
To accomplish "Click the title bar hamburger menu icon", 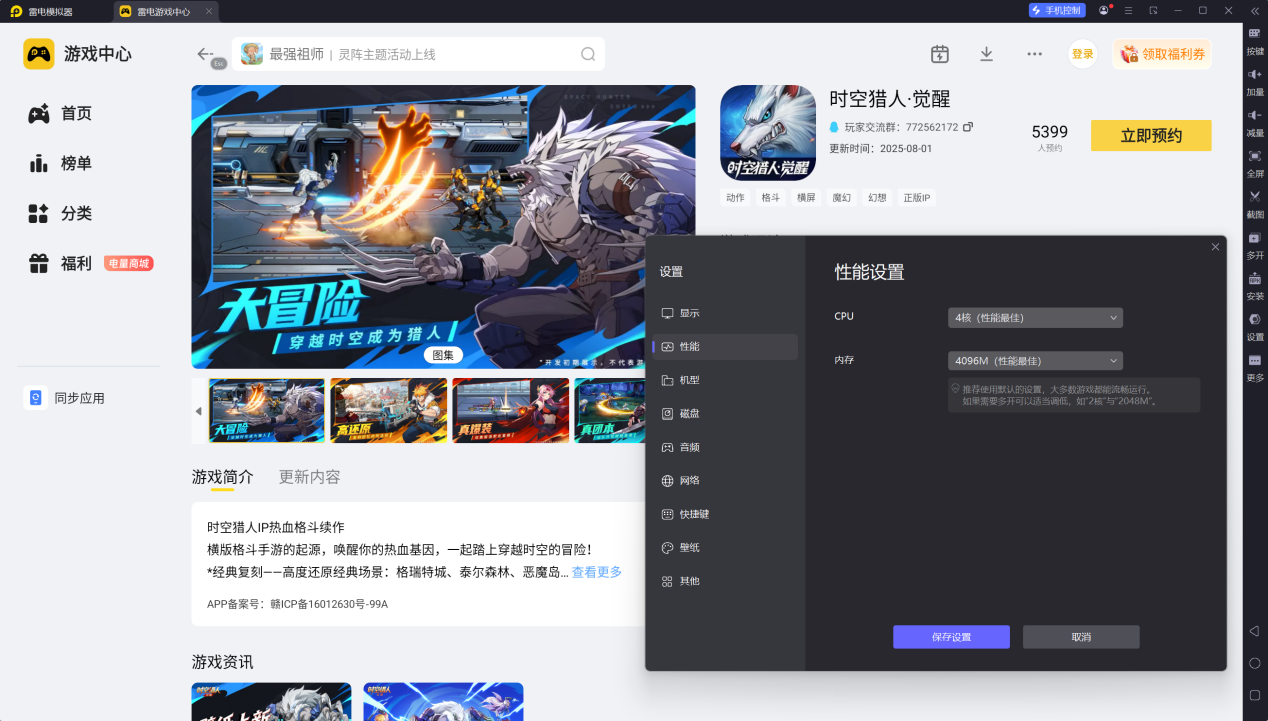I will 1128,10.
